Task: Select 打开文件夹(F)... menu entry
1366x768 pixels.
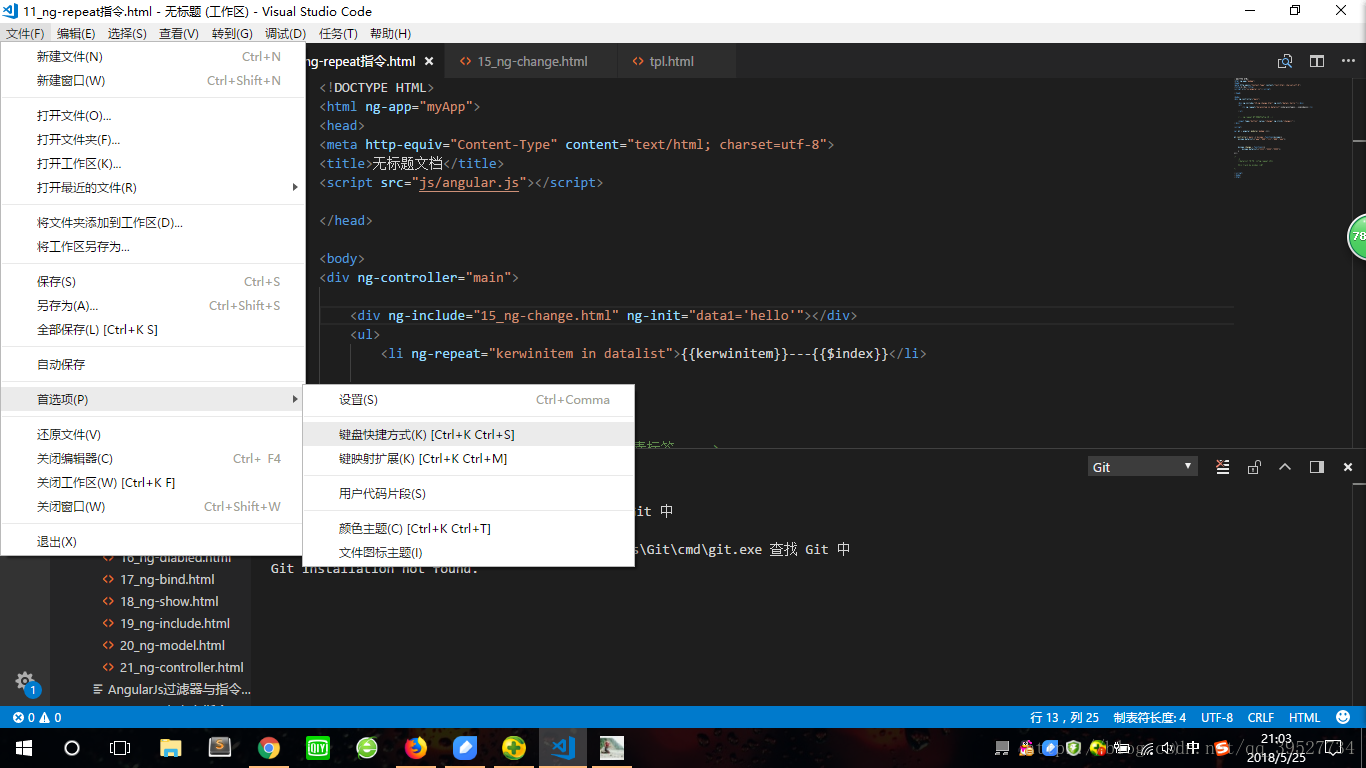Action: (x=152, y=140)
